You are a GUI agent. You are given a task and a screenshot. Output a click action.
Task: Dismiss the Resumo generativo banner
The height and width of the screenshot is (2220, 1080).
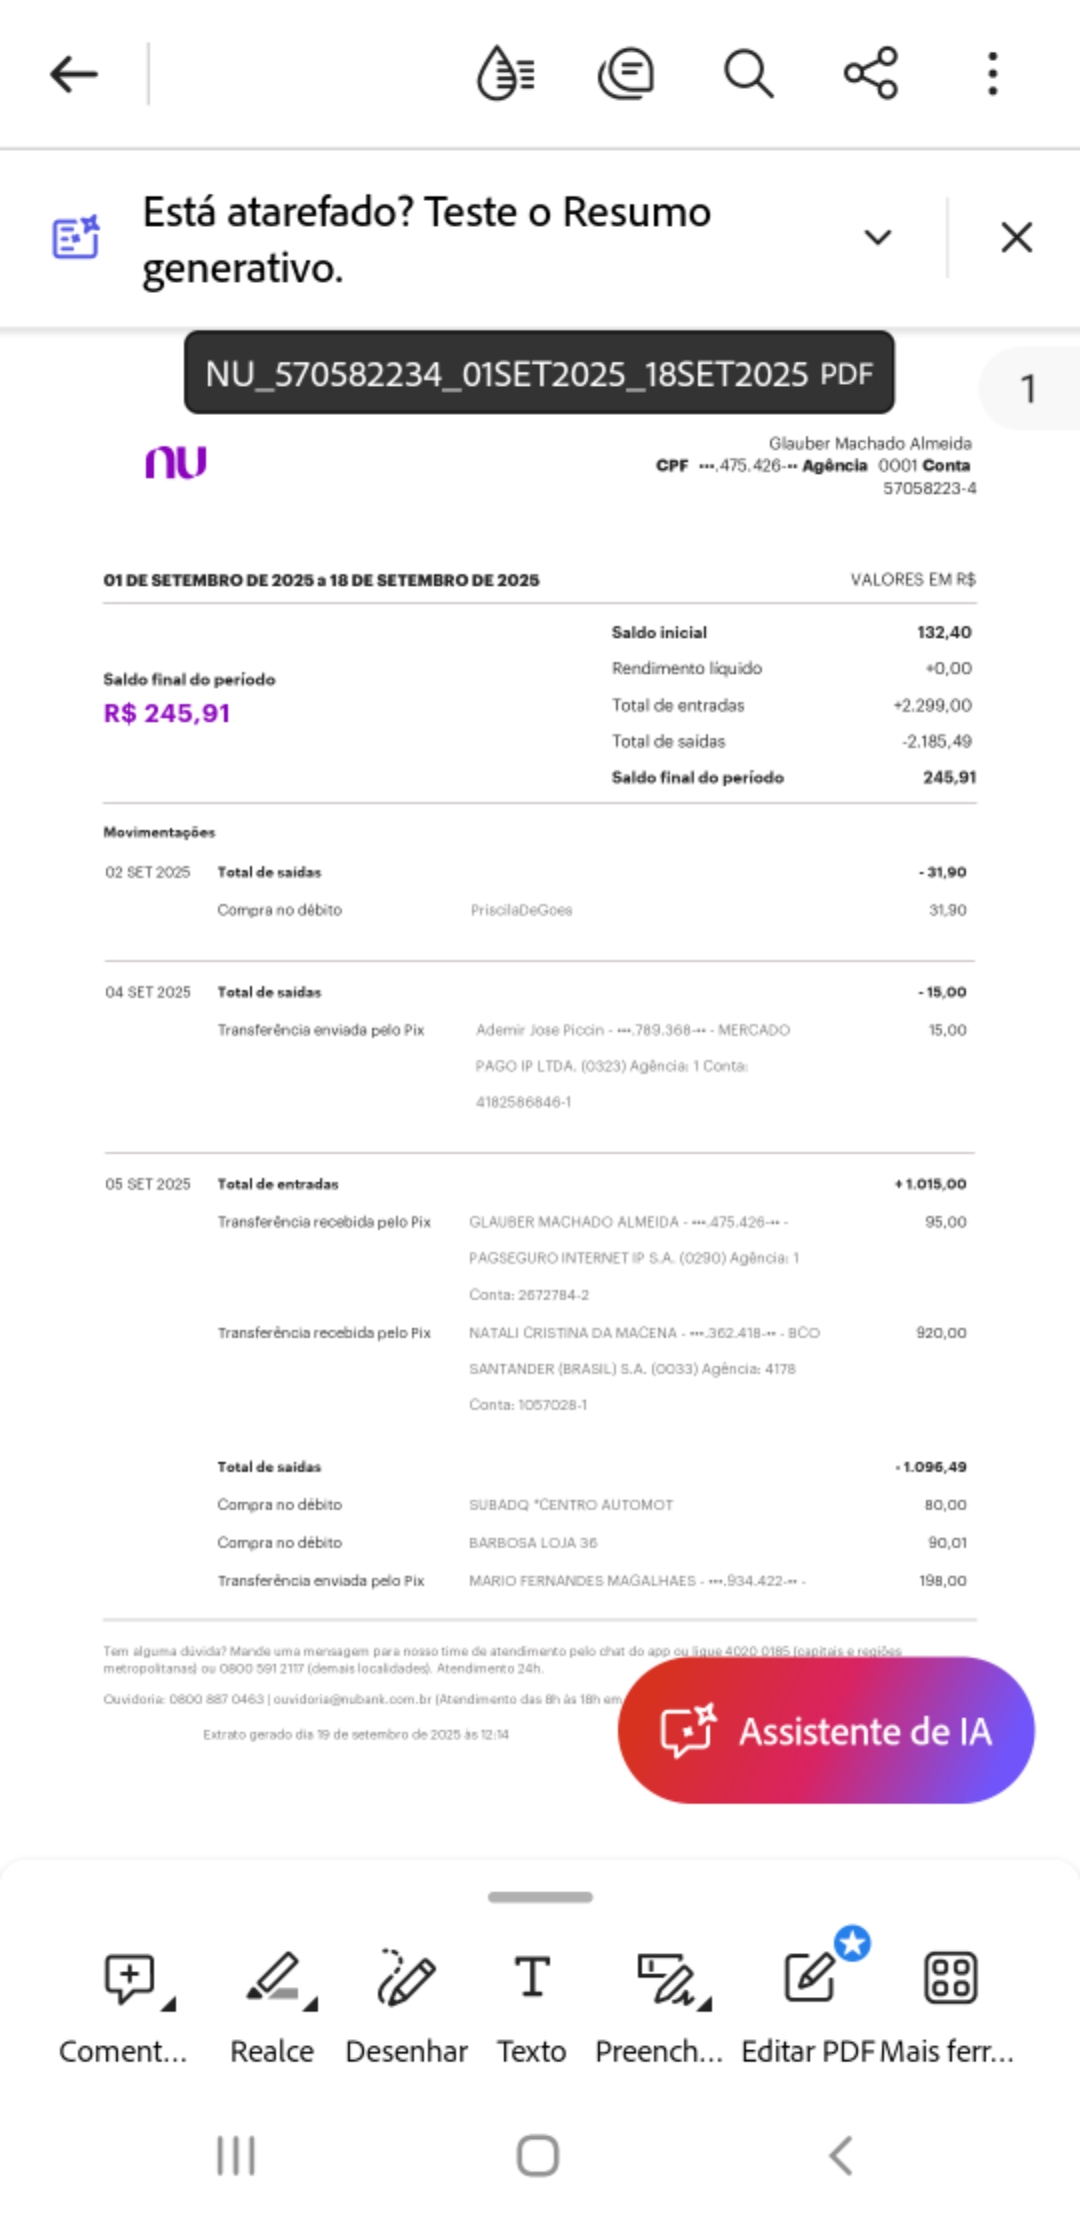click(1016, 238)
